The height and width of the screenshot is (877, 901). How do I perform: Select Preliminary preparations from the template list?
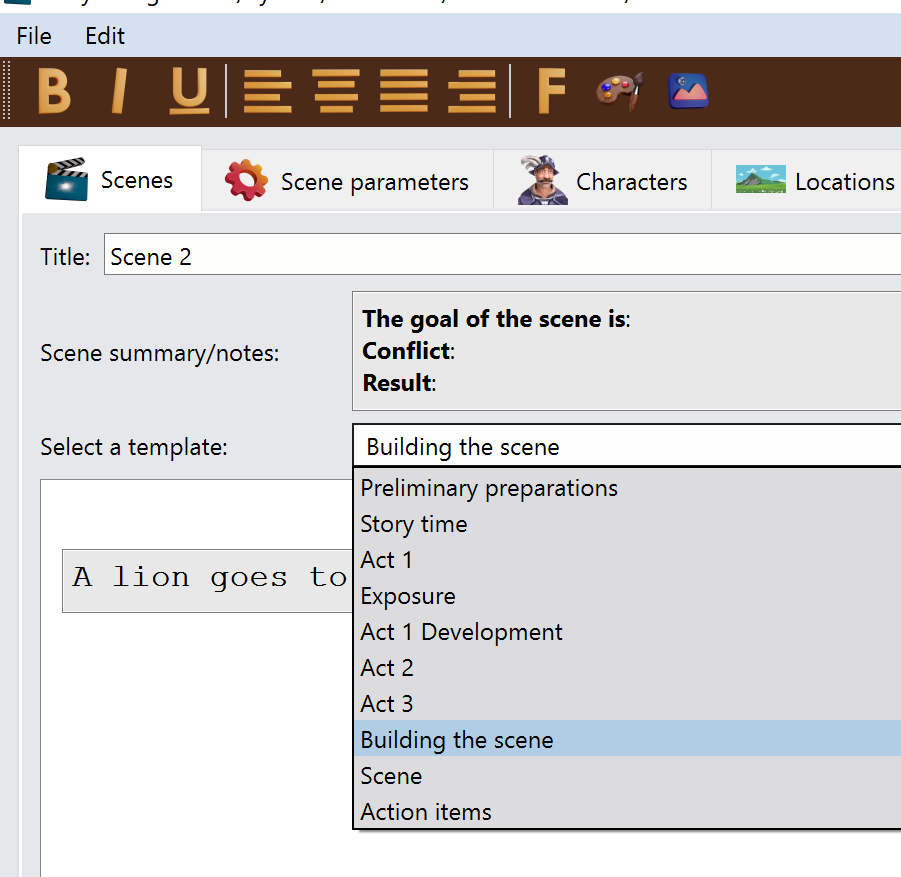coord(489,488)
